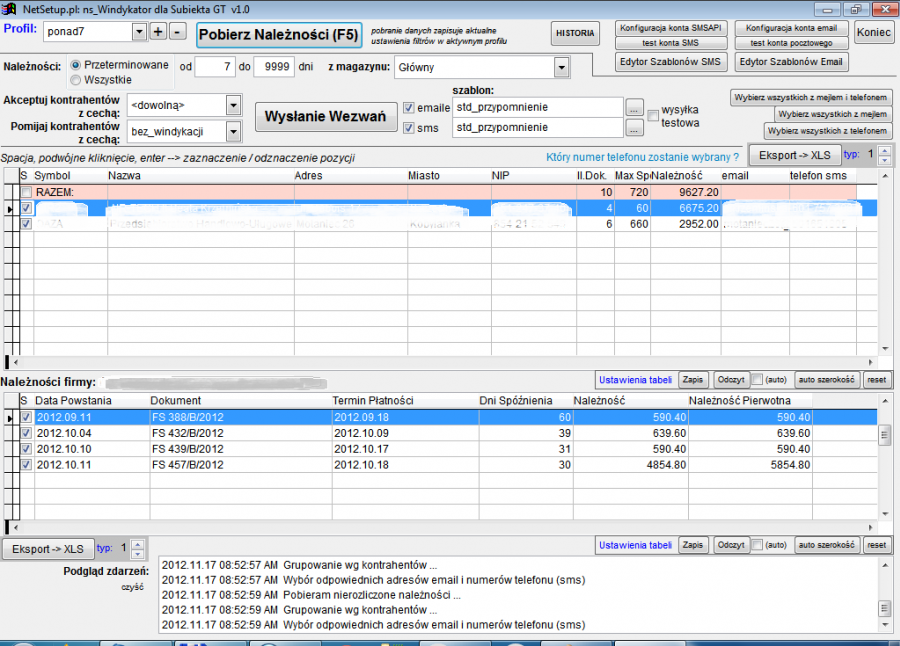Increase typ value beside bottom Eksport XLS
Image resolution: width=900 pixels, height=646 pixels.
pyautogui.click(x=137, y=544)
